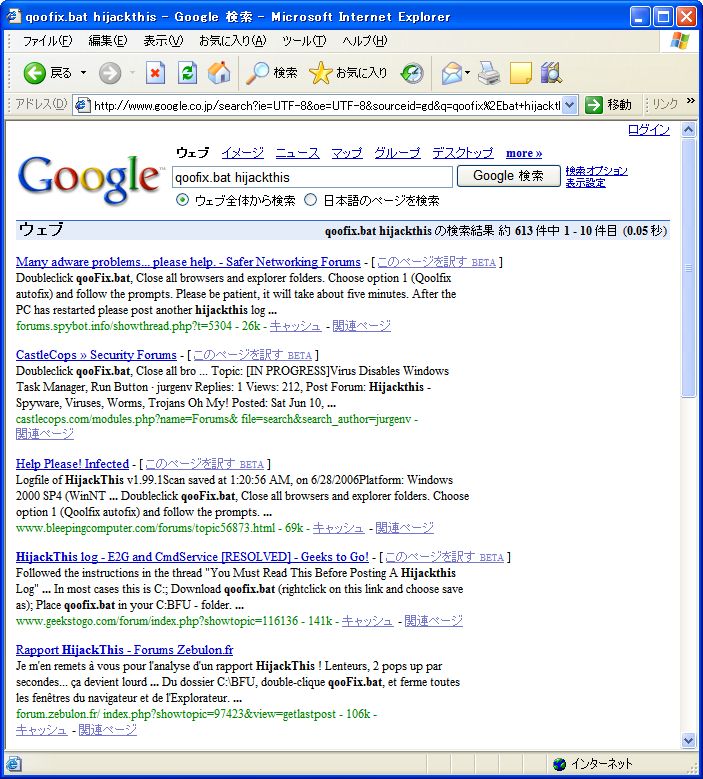
Task: Click the status bar page icon
Action: (x=14, y=764)
